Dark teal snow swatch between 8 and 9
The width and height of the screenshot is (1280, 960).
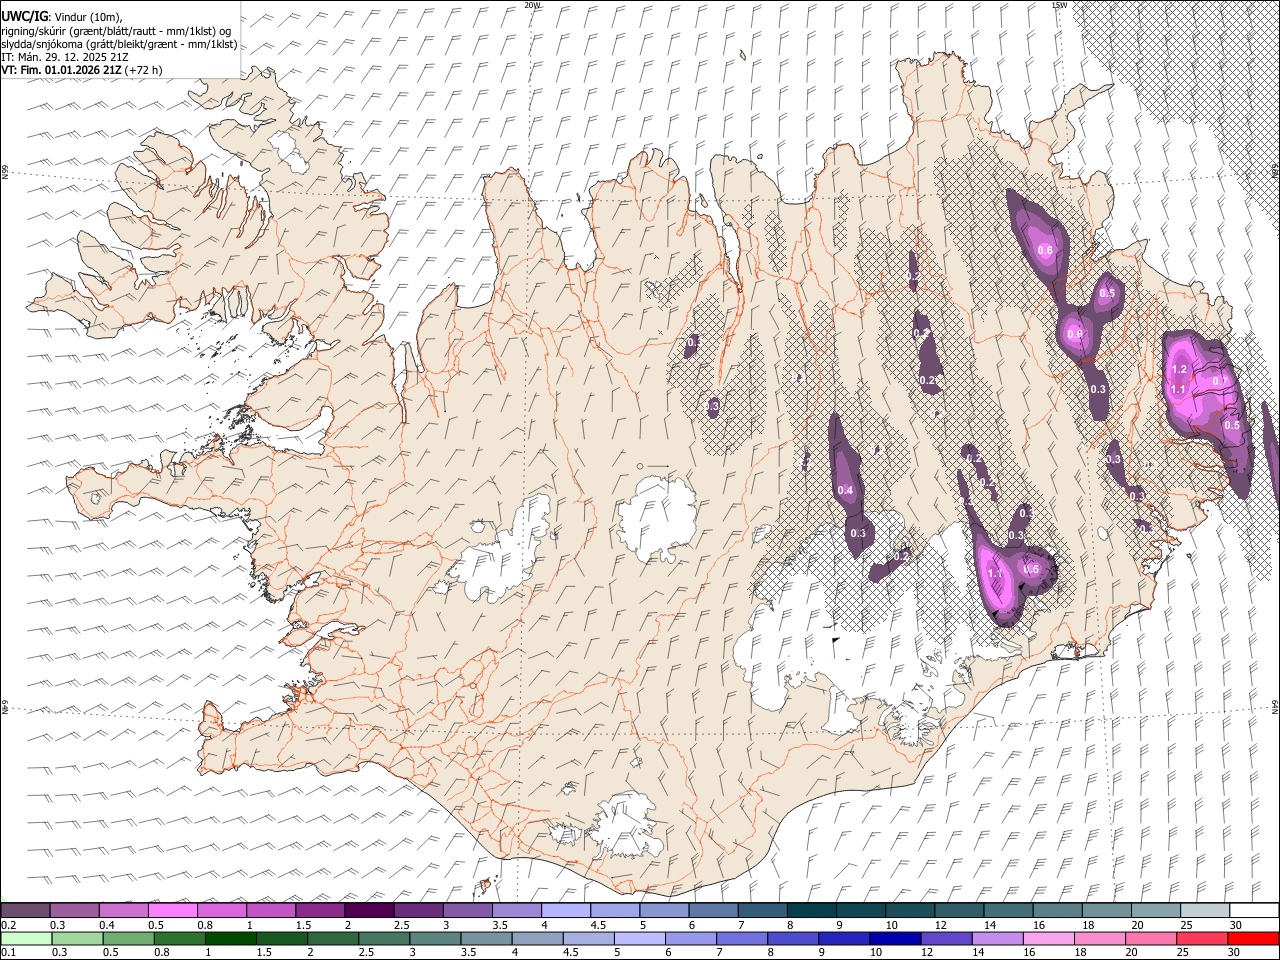(x=812, y=911)
